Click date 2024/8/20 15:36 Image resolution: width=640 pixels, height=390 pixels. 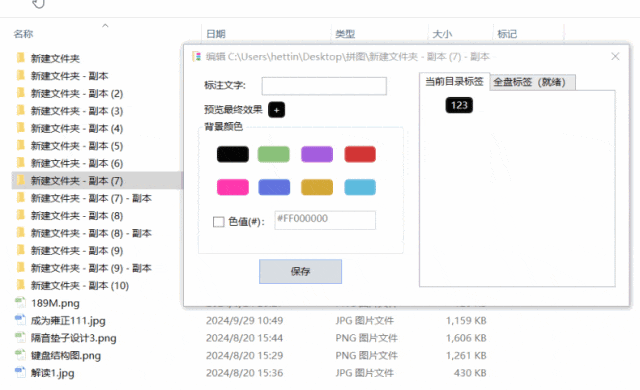coord(244,372)
